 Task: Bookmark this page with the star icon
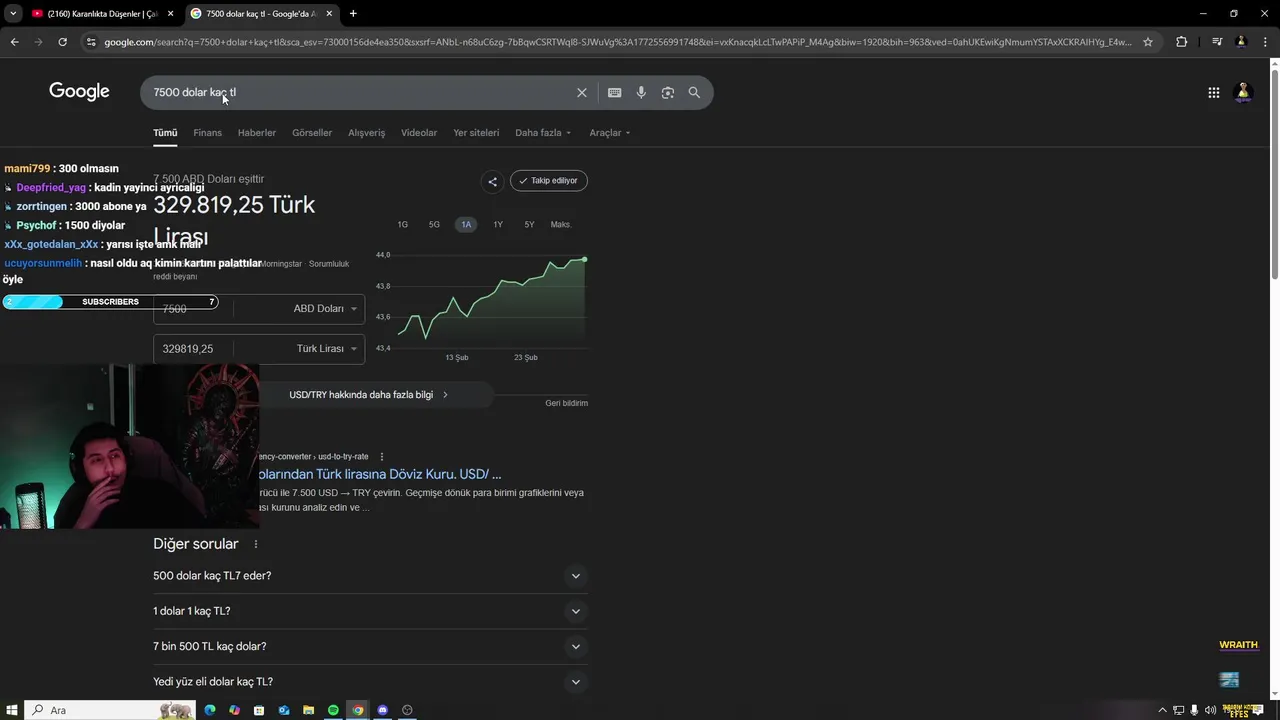click(x=1148, y=42)
